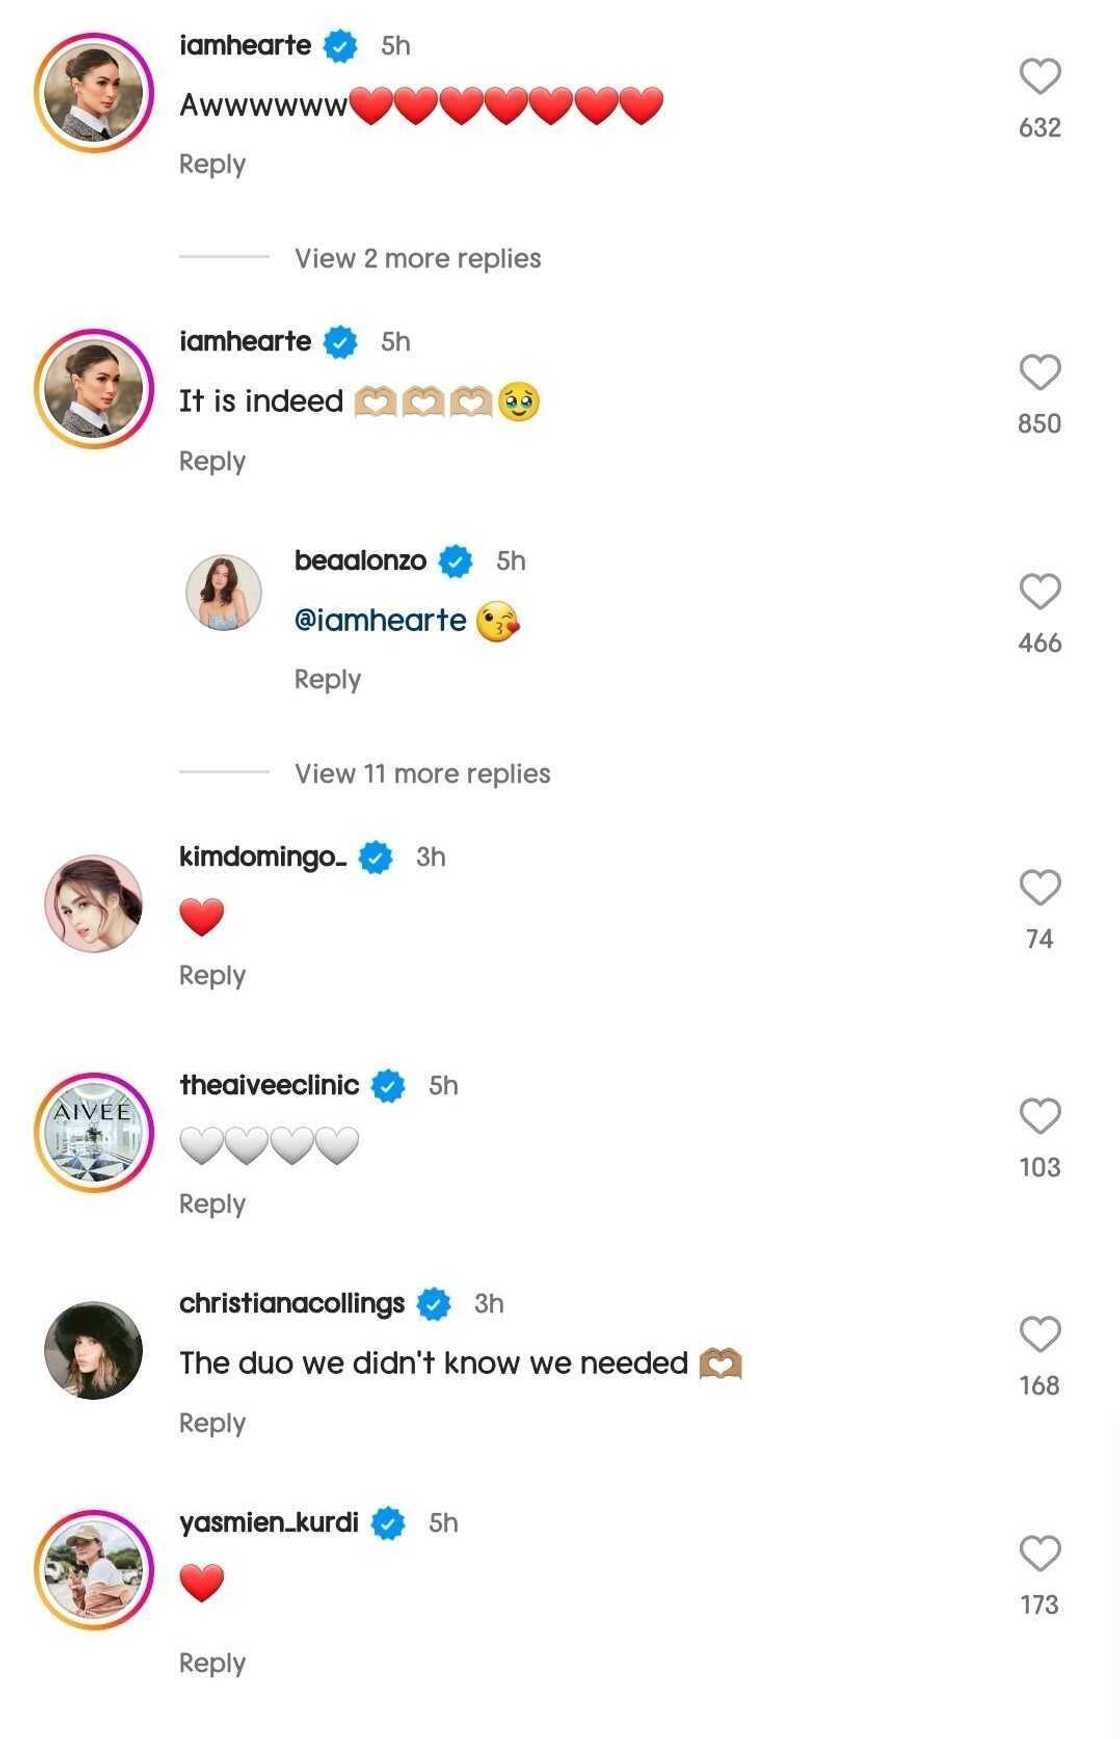Tap heart on kimdomingo_ comment
The image size is (1120, 1739).
[1039, 887]
